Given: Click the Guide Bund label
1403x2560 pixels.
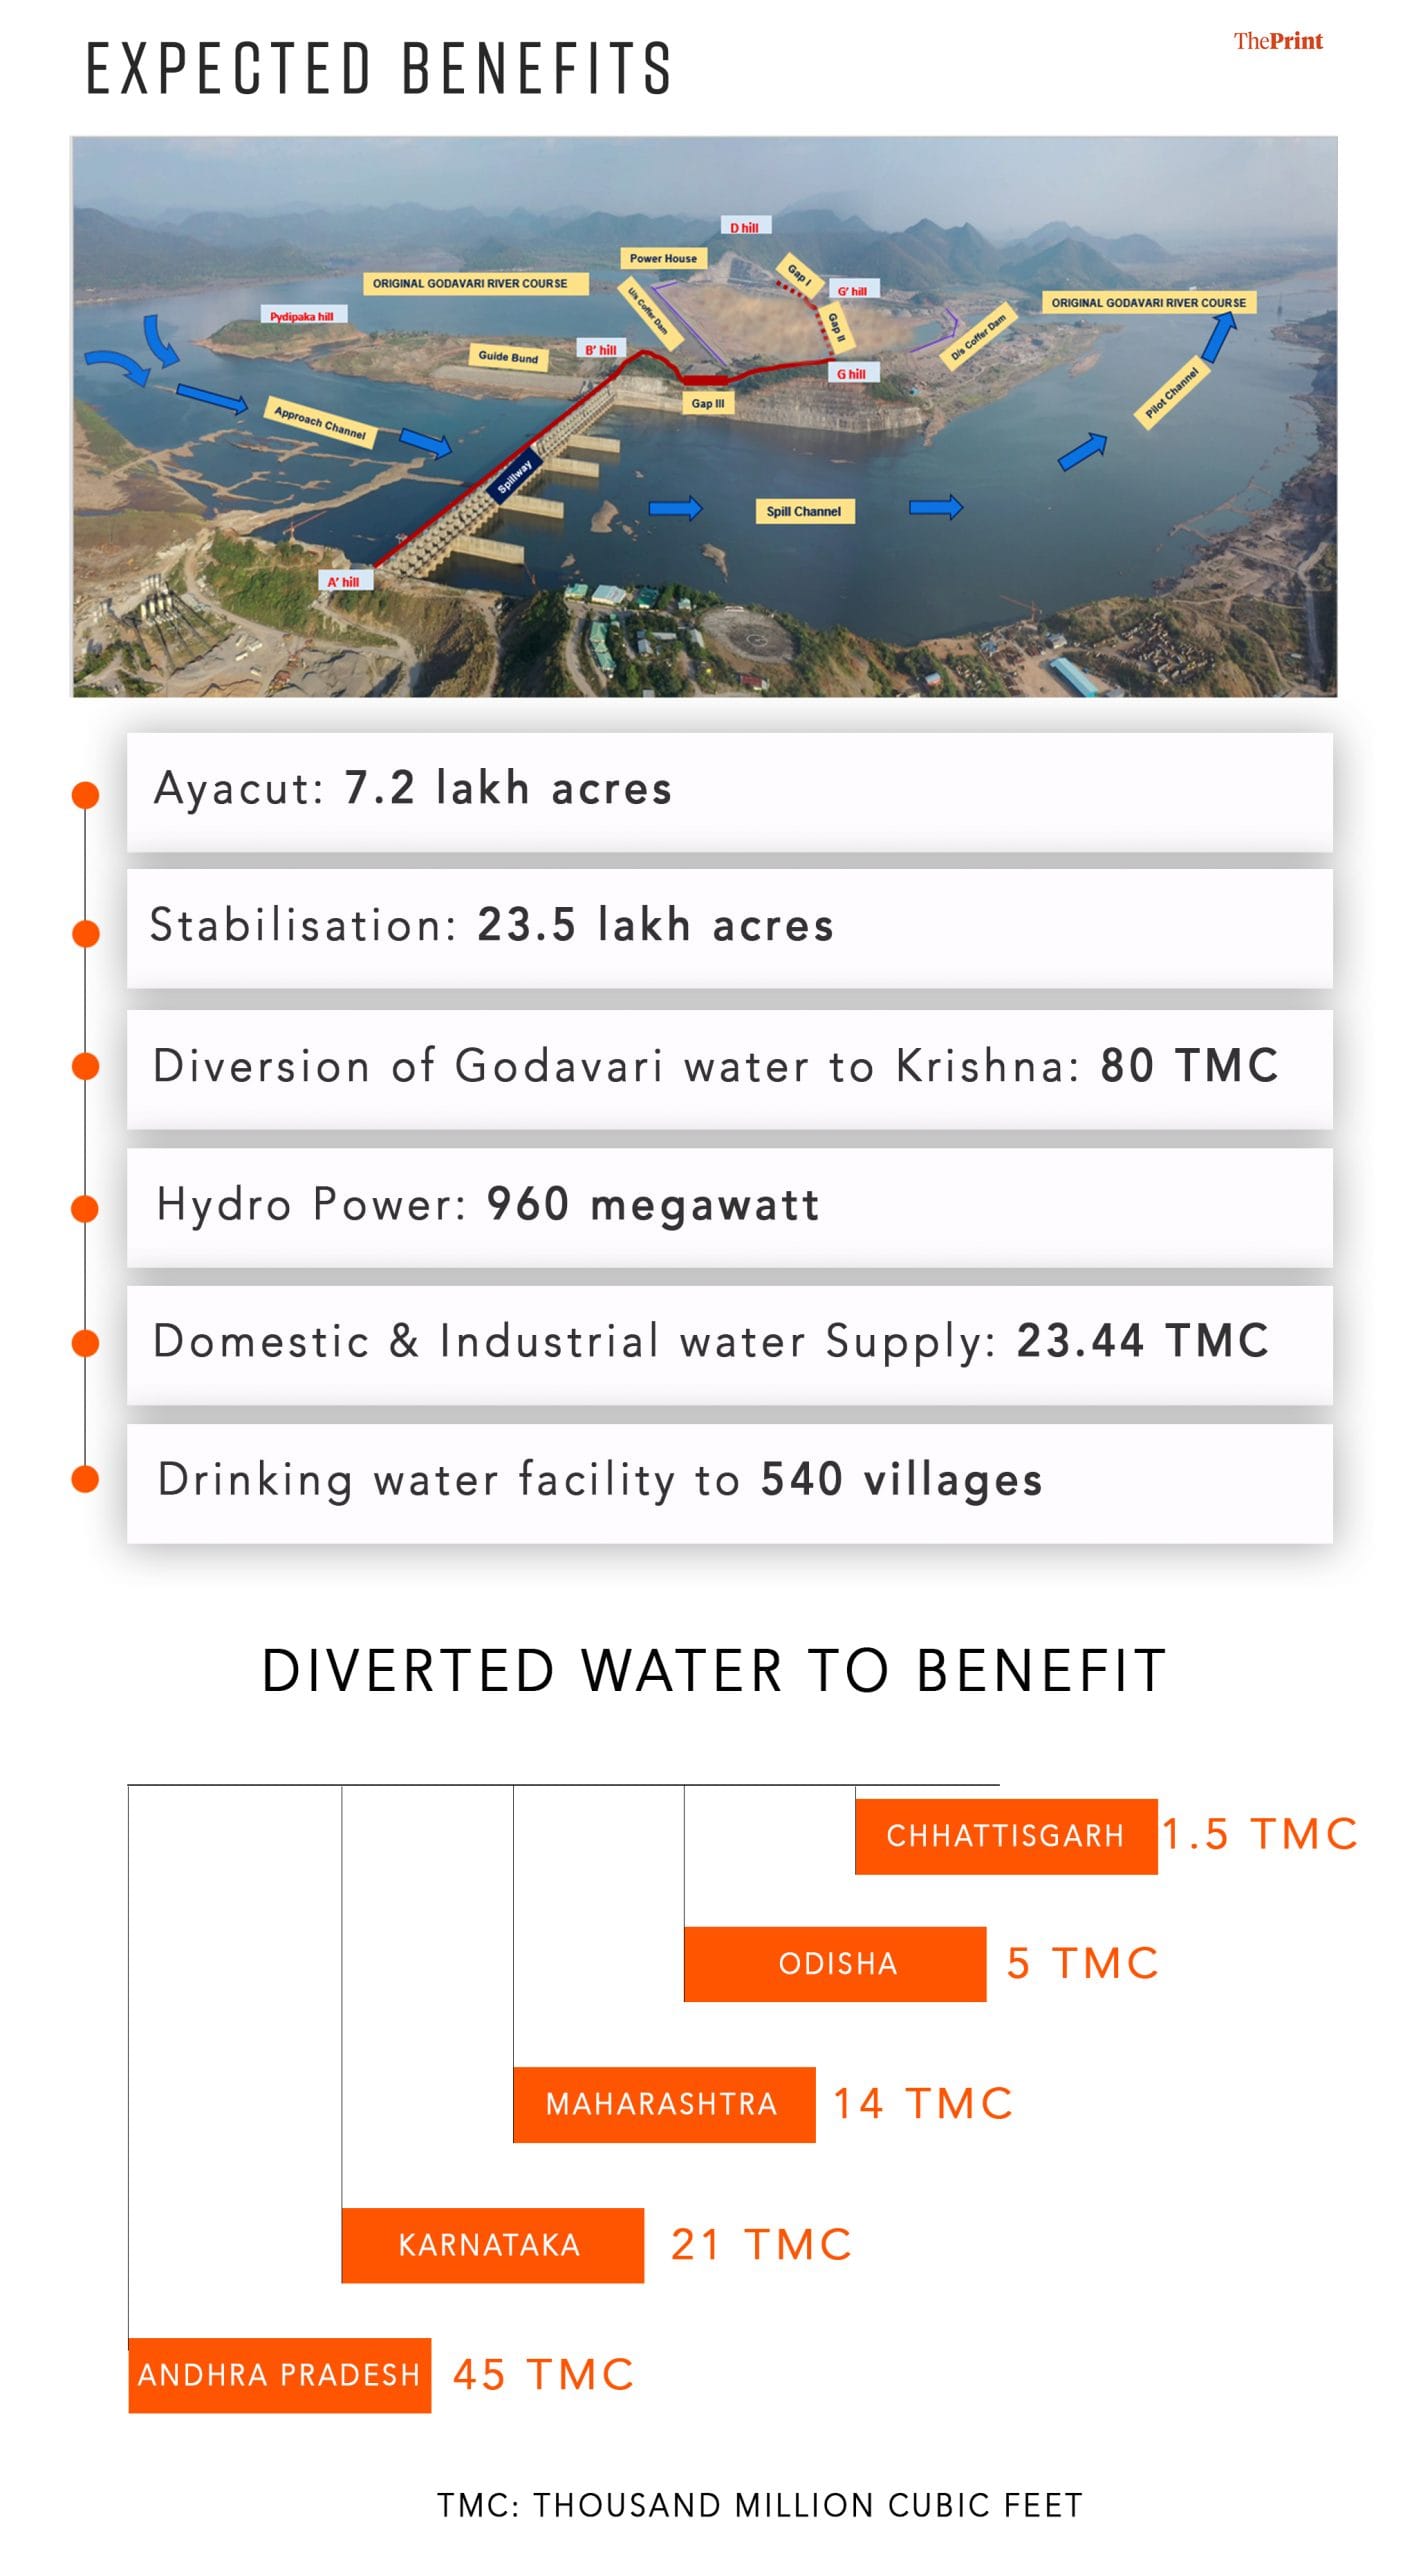Looking at the screenshot, I should [x=508, y=356].
